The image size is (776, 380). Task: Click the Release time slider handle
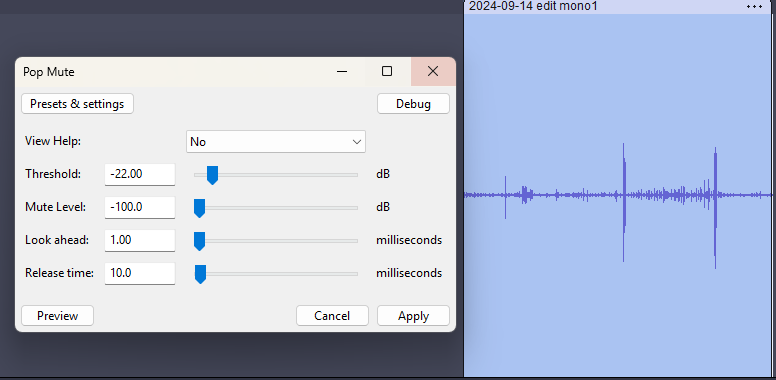200,274
